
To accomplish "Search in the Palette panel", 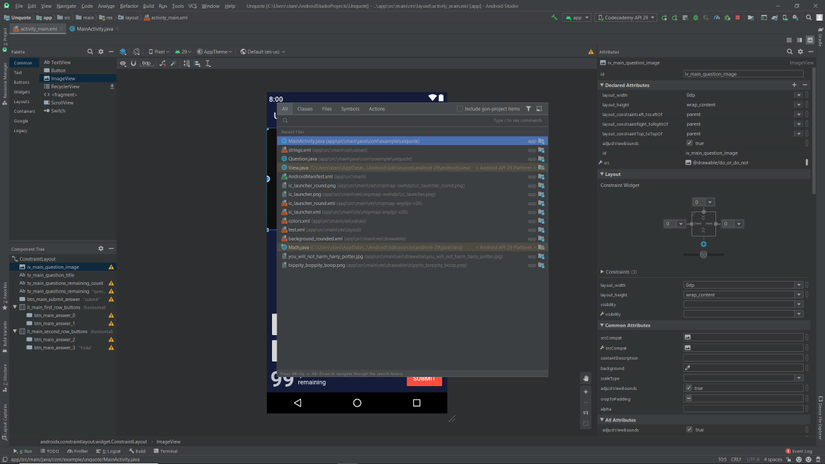I will (x=90, y=52).
